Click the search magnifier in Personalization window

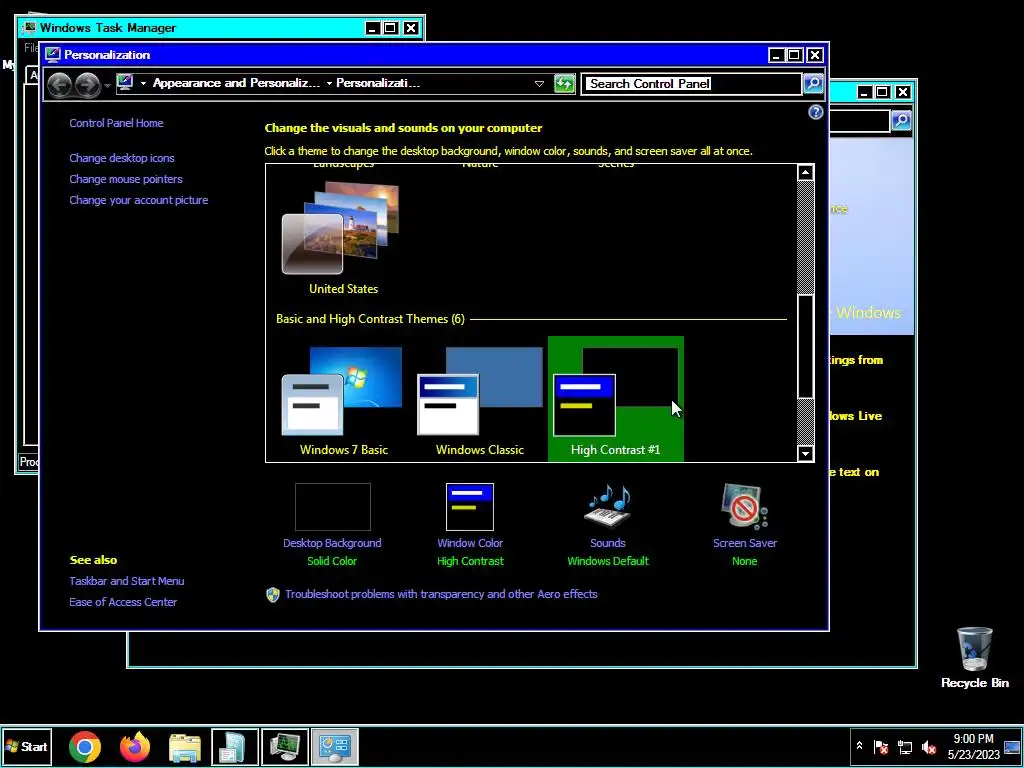(x=813, y=84)
